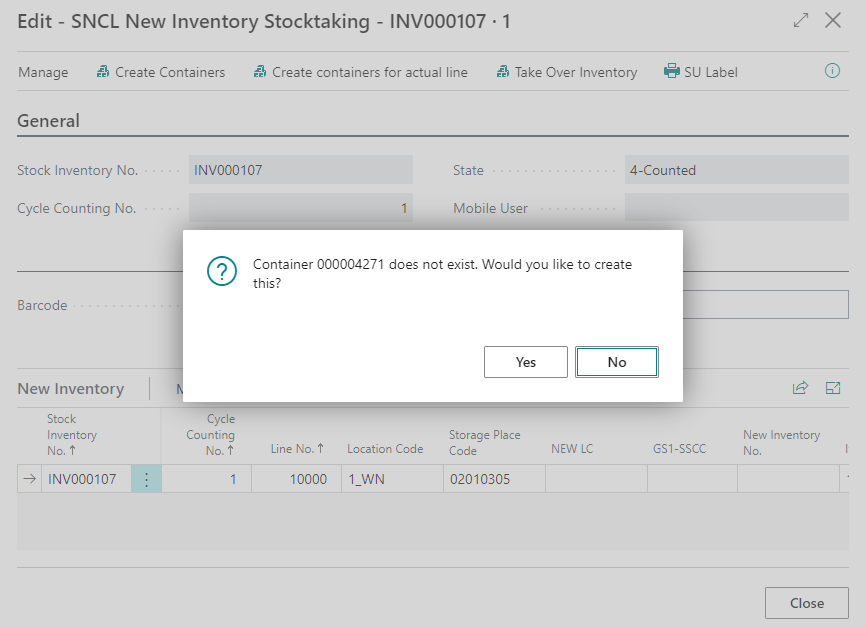The width and height of the screenshot is (866, 628).
Task: Click the State field showing 4-Counted
Action: coord(736,170)
